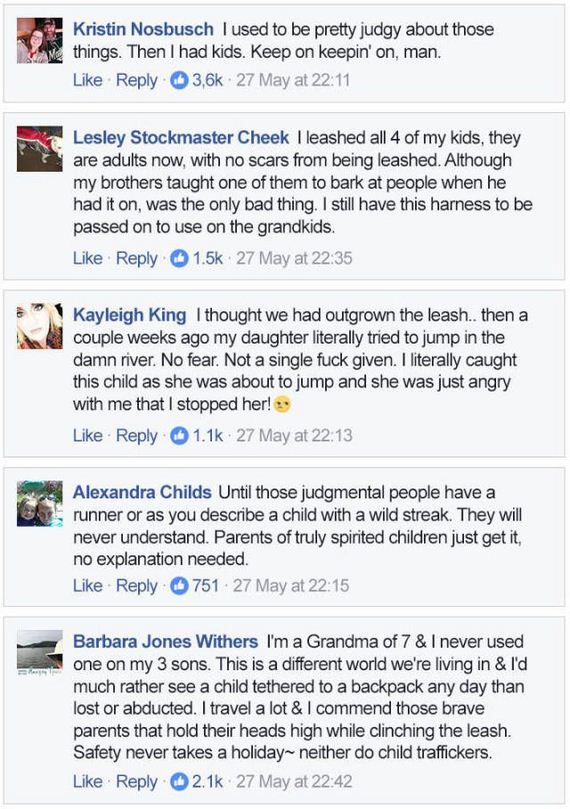
Task: Click the thumbs-up icon next to 2.1k
Action: (x=179, y=781)
